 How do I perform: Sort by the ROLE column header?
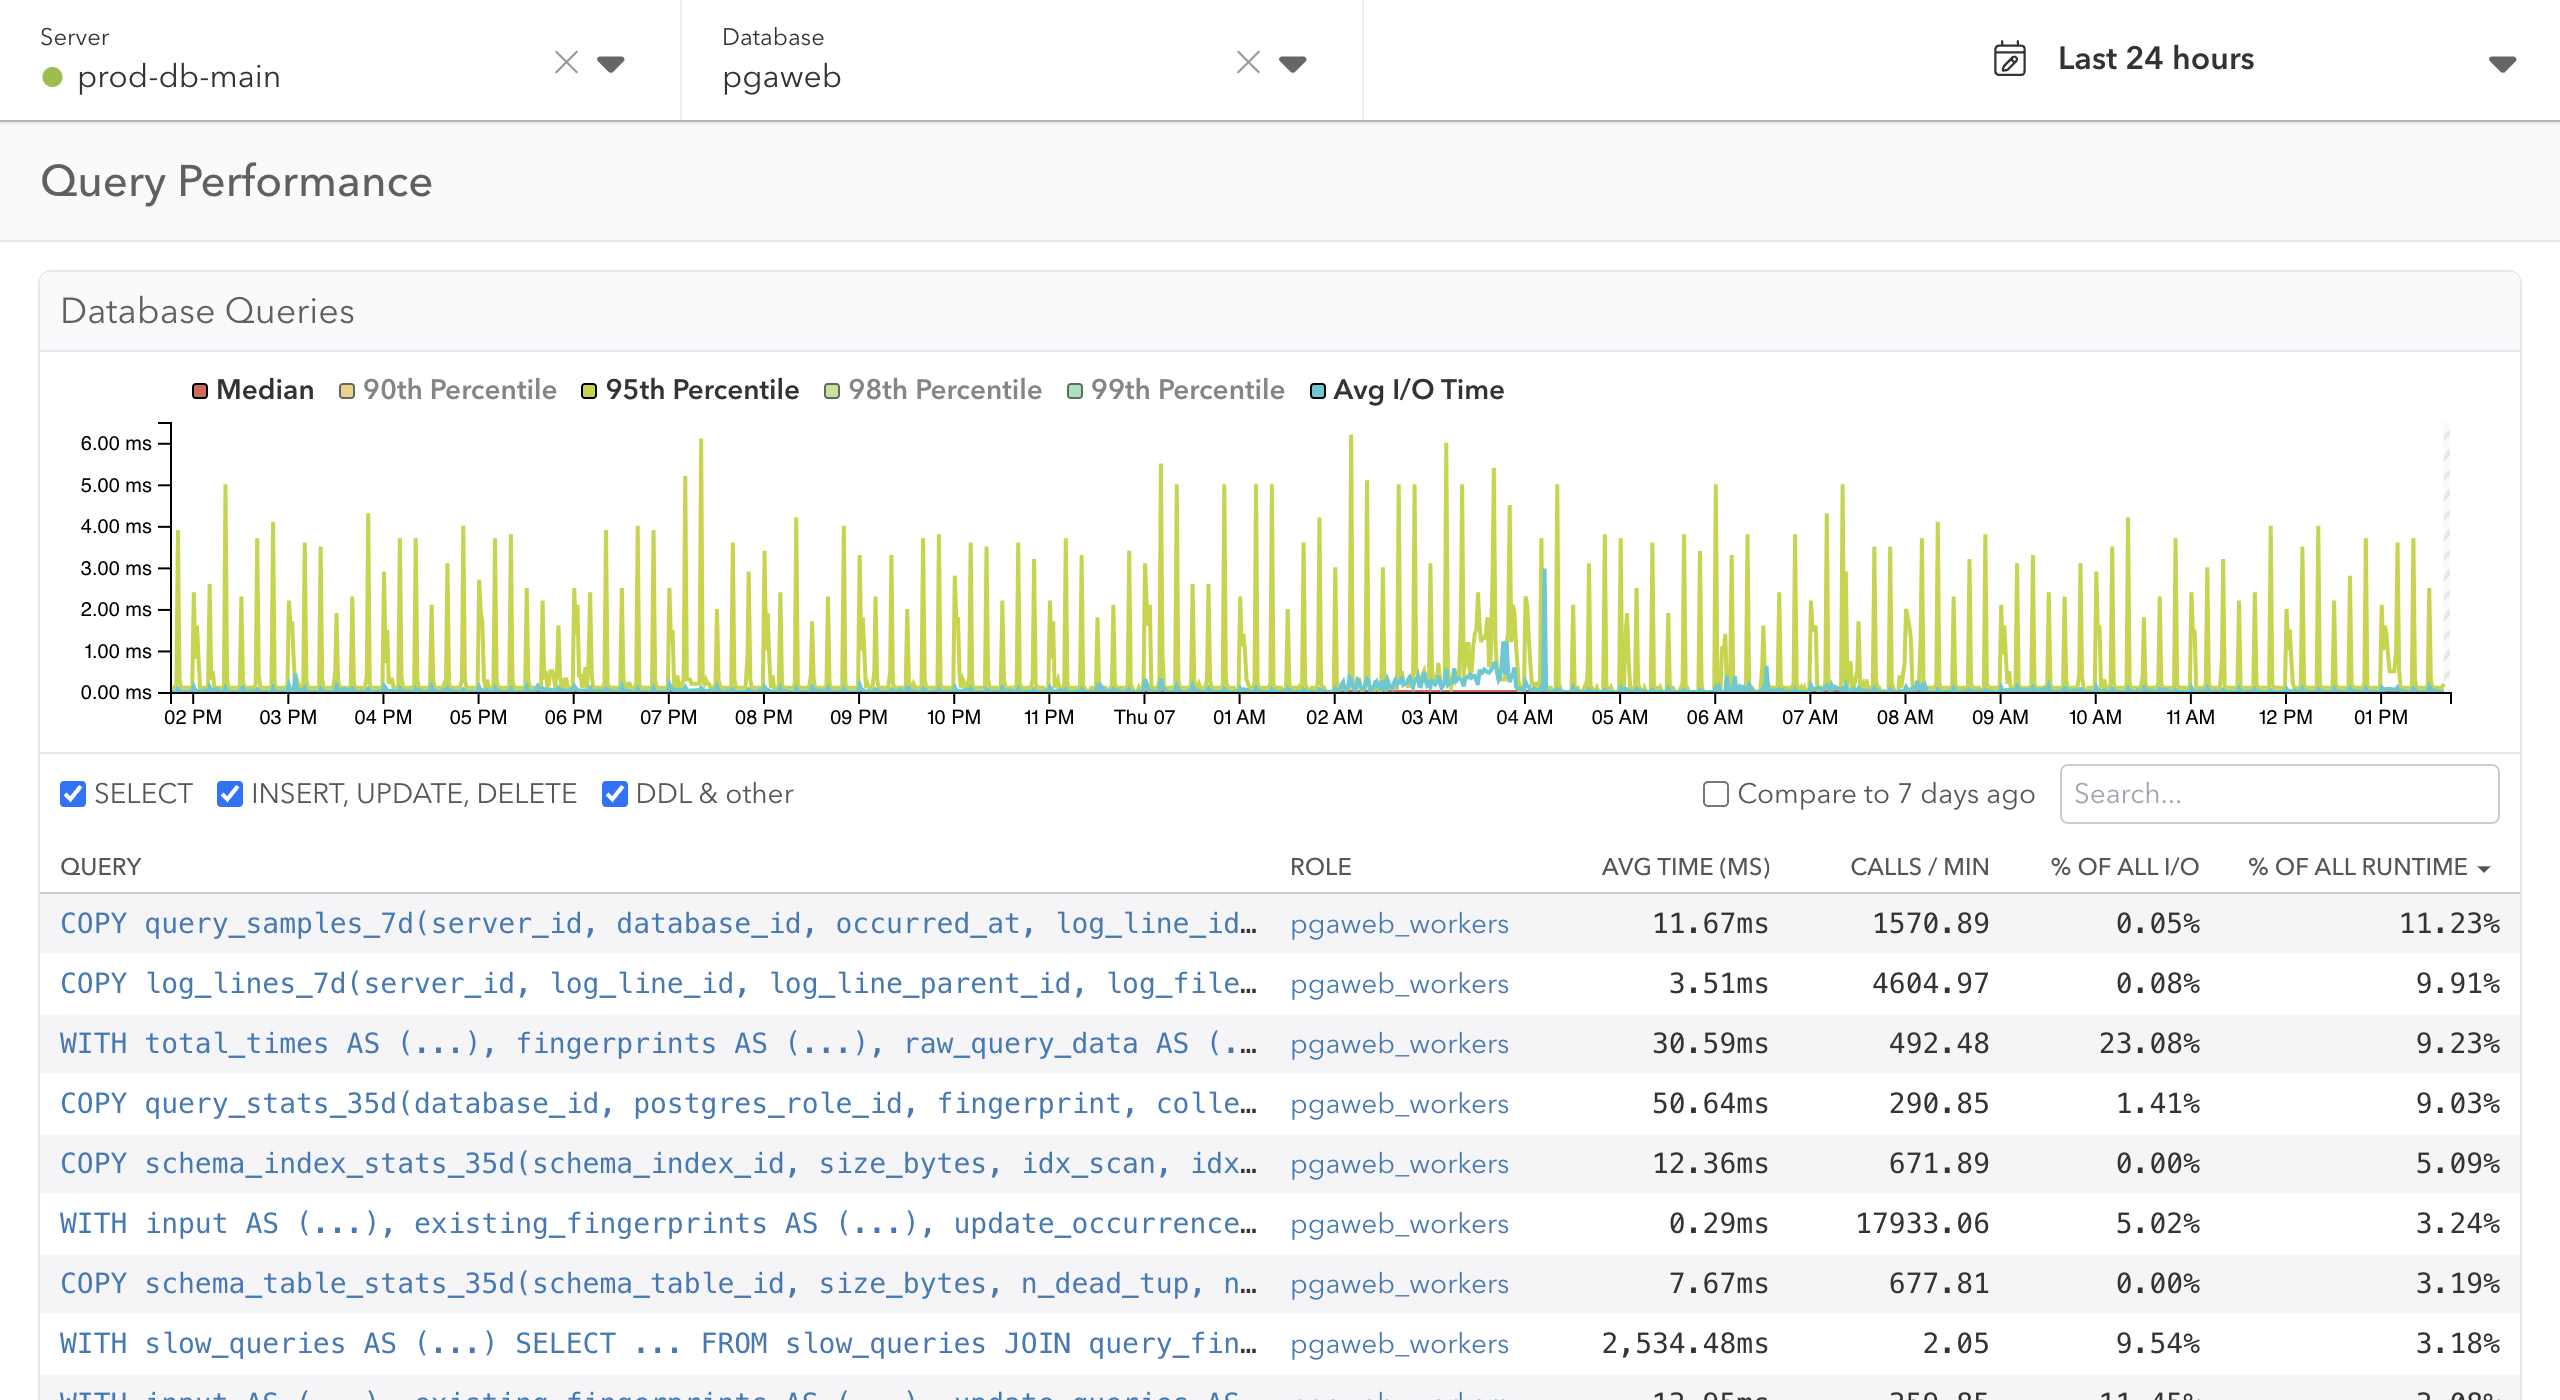1320,867
